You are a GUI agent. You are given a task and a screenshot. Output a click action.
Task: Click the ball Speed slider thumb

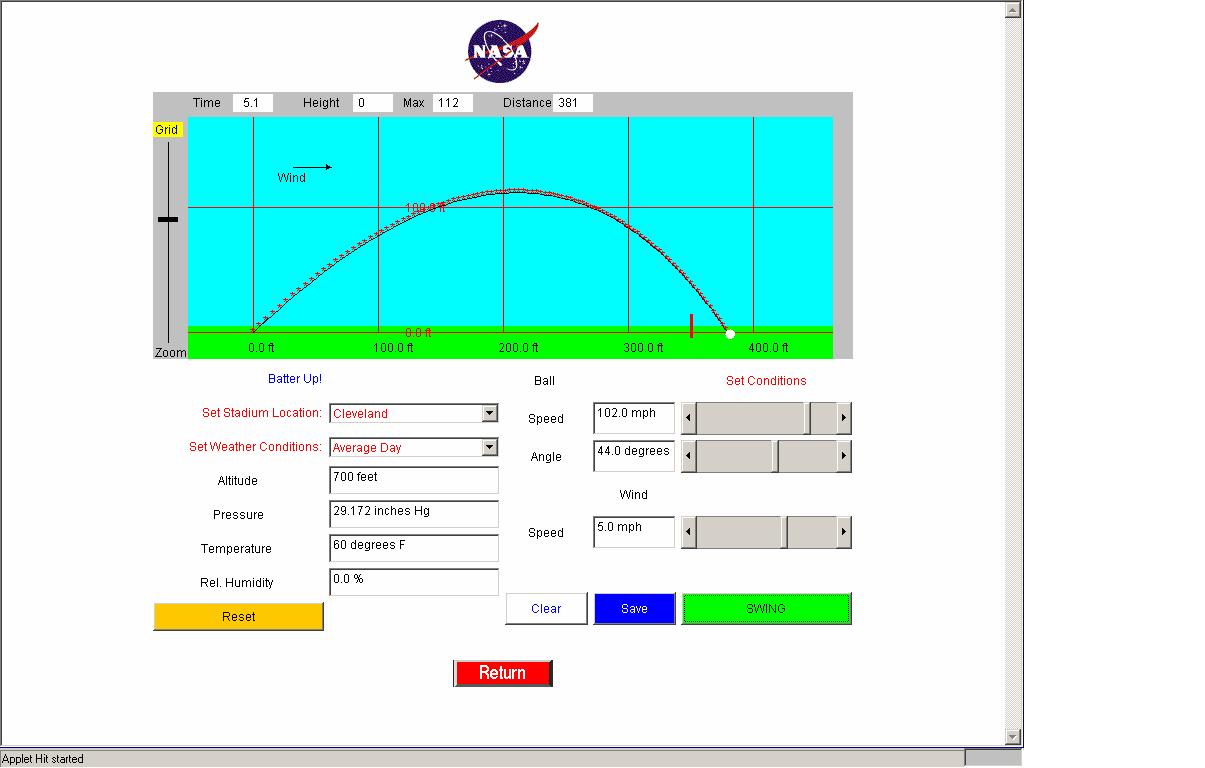[807, 418]
